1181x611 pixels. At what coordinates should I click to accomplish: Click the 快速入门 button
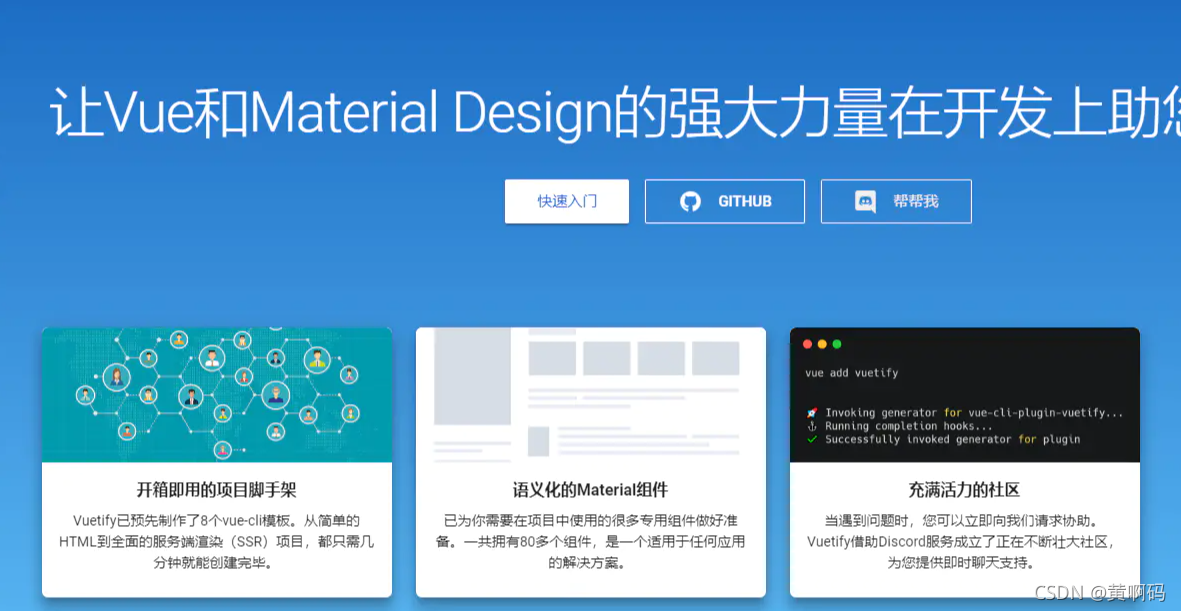pyautogui.click(x=566, y=201)
